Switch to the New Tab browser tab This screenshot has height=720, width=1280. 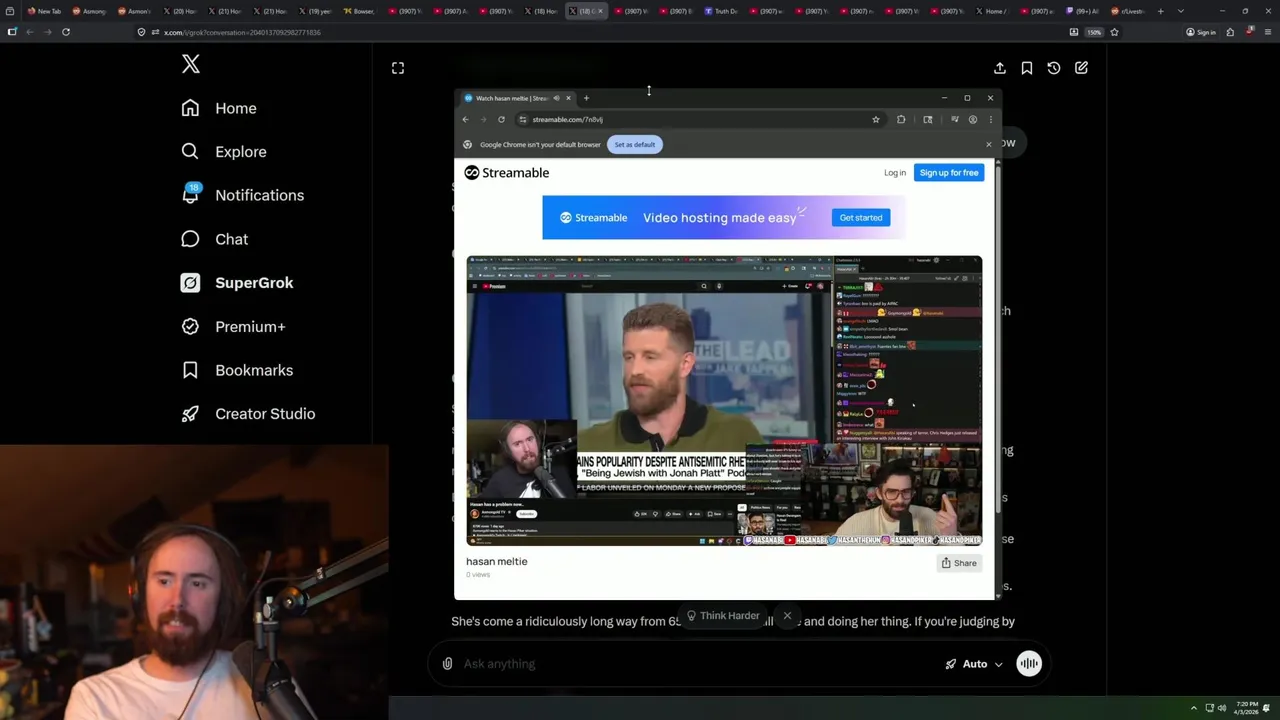pyautogui.click(x=44, y=11)
